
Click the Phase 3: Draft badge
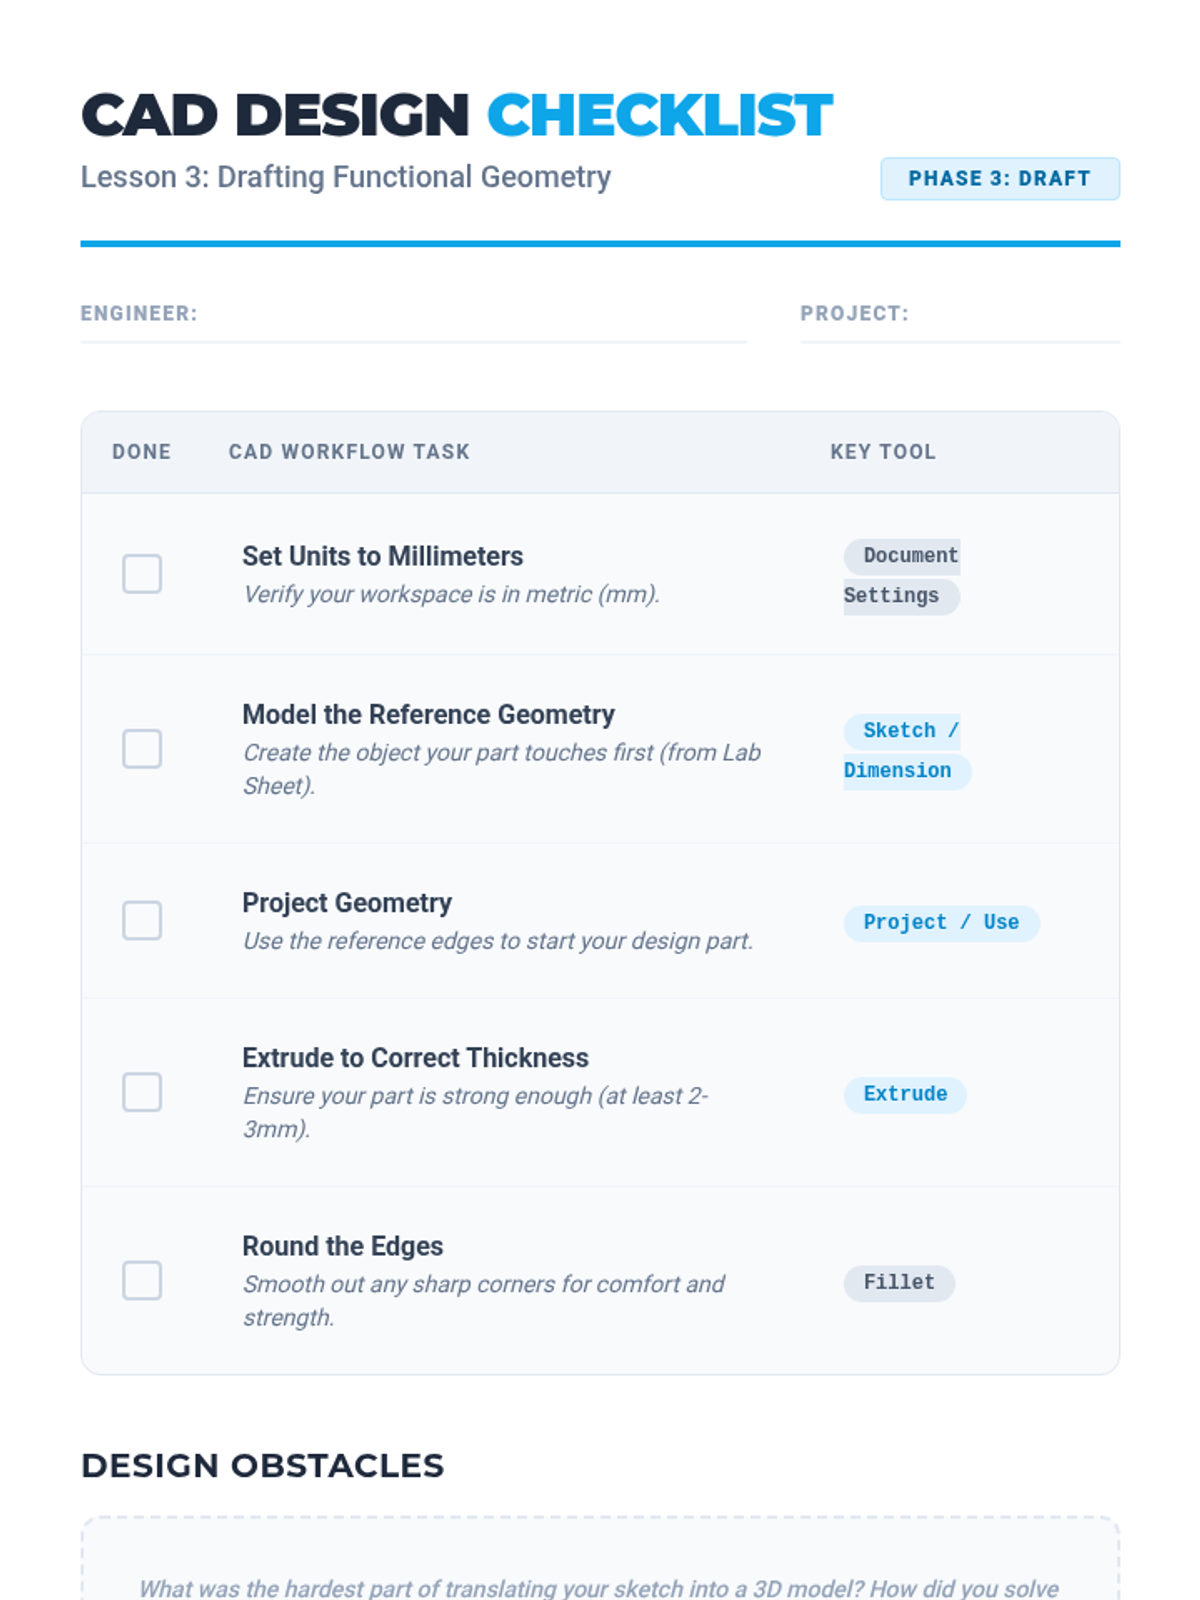[x=999, y=179]
